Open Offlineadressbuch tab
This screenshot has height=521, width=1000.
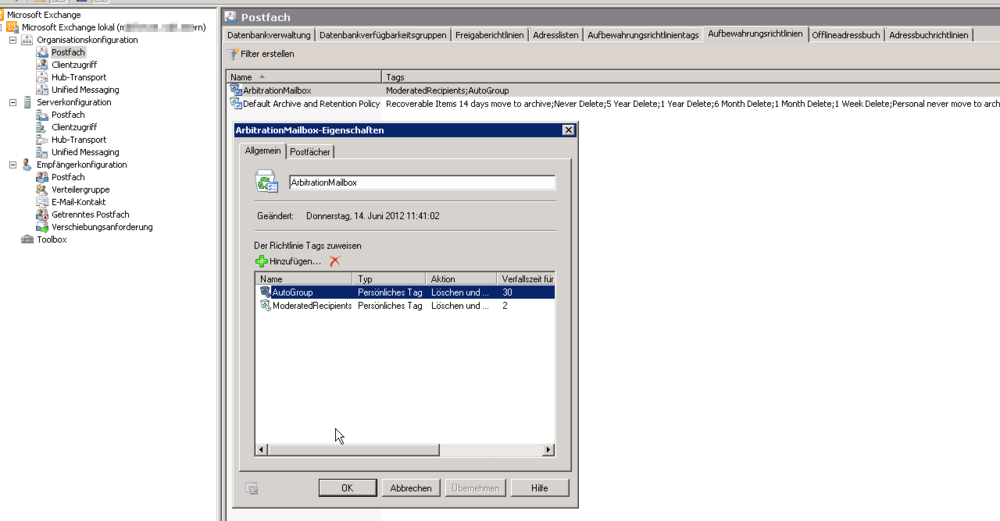(846, 35)
